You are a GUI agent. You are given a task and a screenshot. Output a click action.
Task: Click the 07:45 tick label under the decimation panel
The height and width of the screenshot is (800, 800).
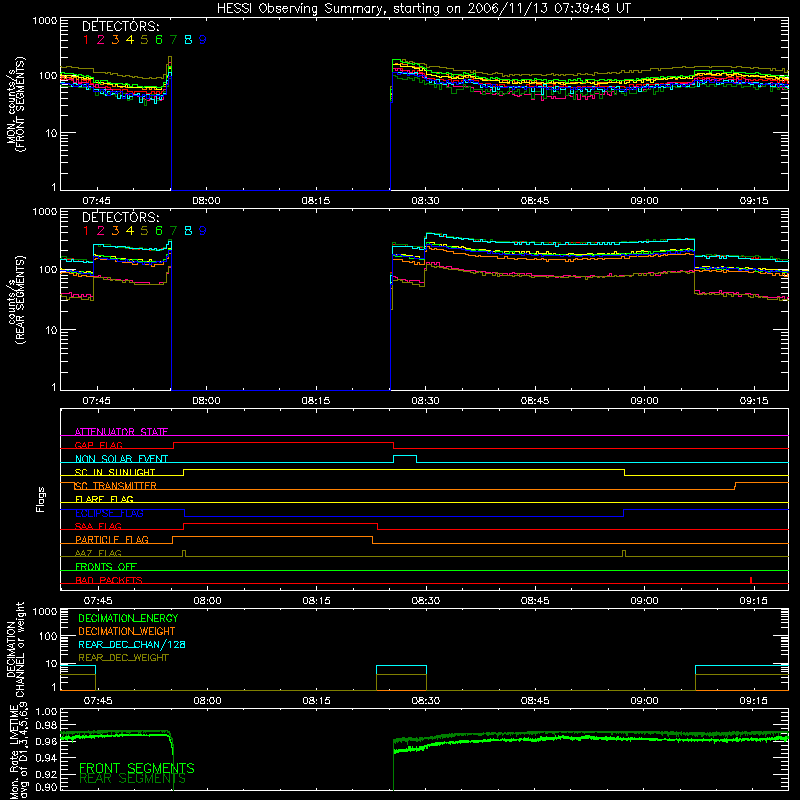[98, 701]
